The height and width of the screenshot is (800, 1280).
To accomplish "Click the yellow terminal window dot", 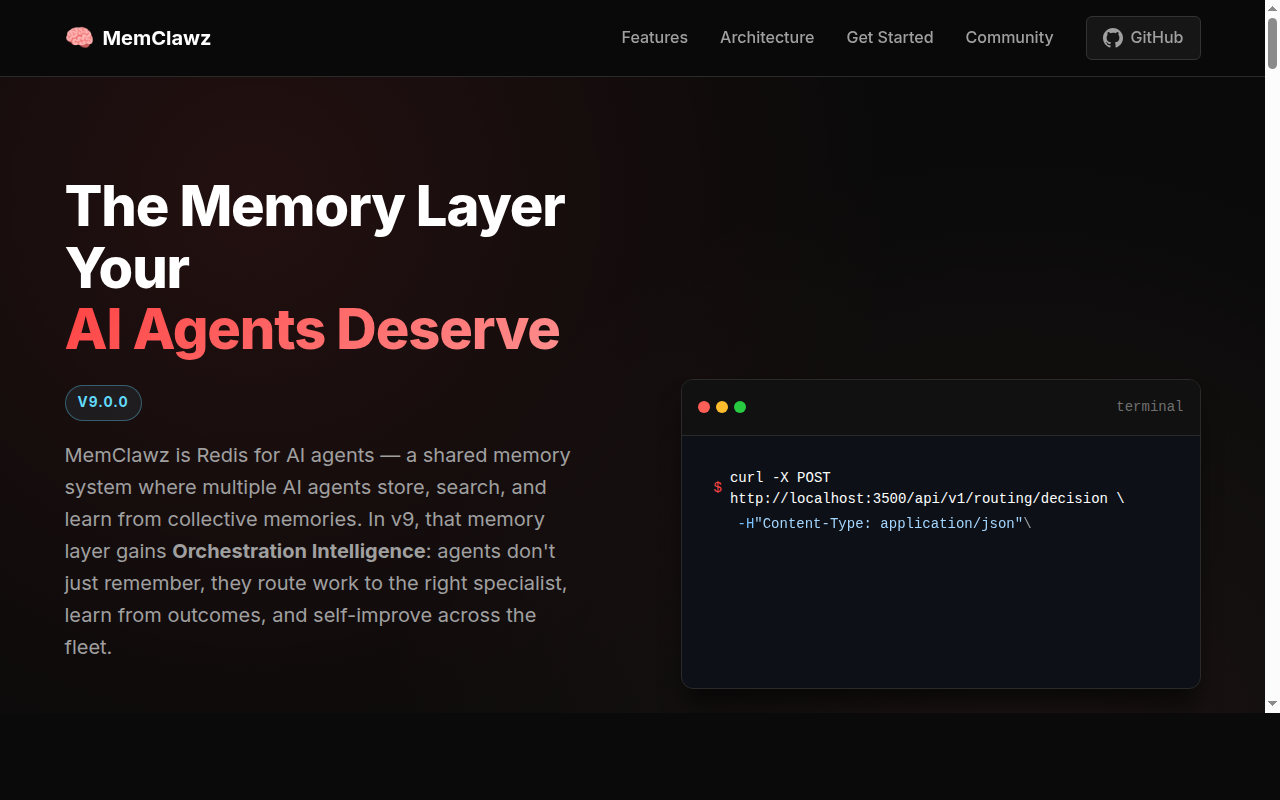I will (722, 407).
